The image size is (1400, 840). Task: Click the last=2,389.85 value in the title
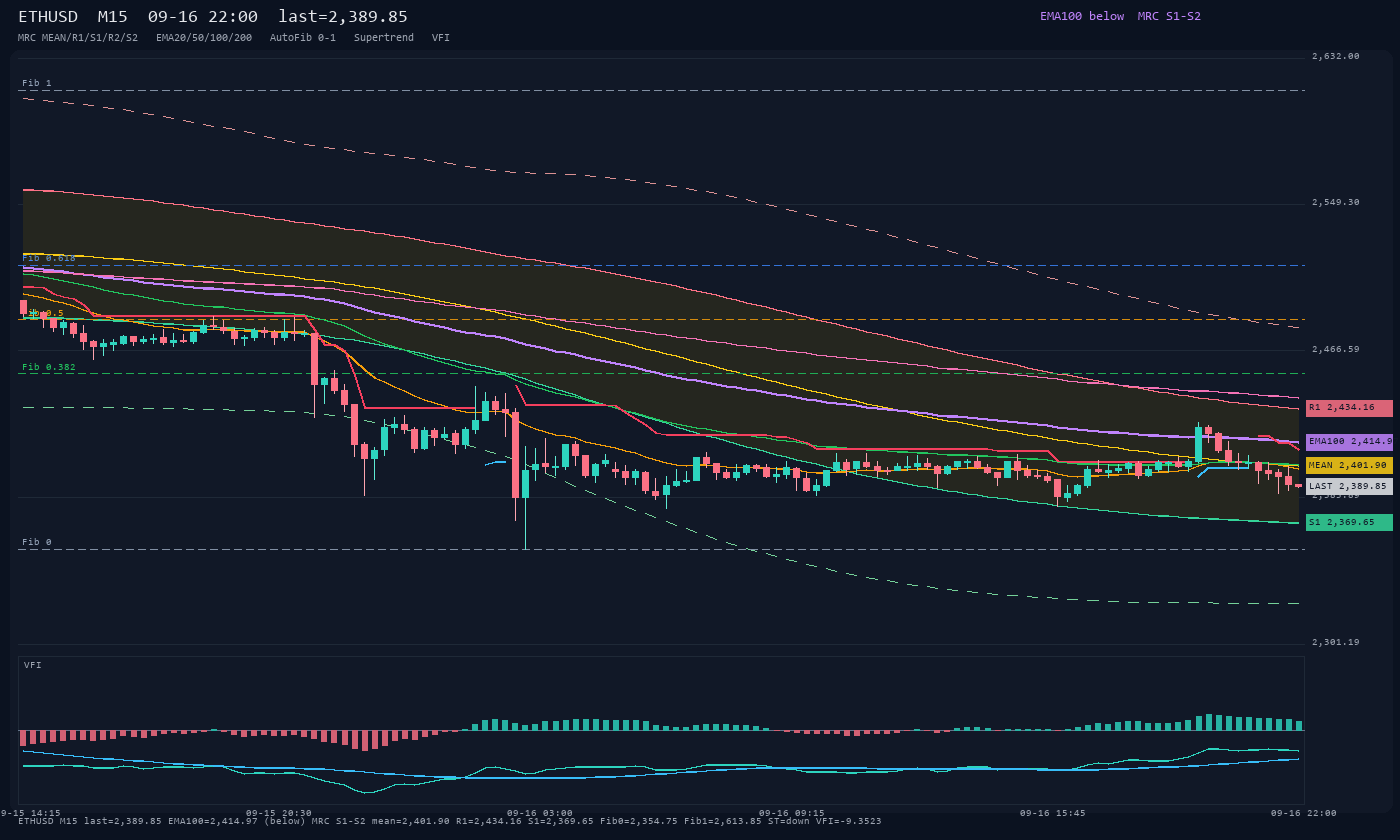coord(343,17)
